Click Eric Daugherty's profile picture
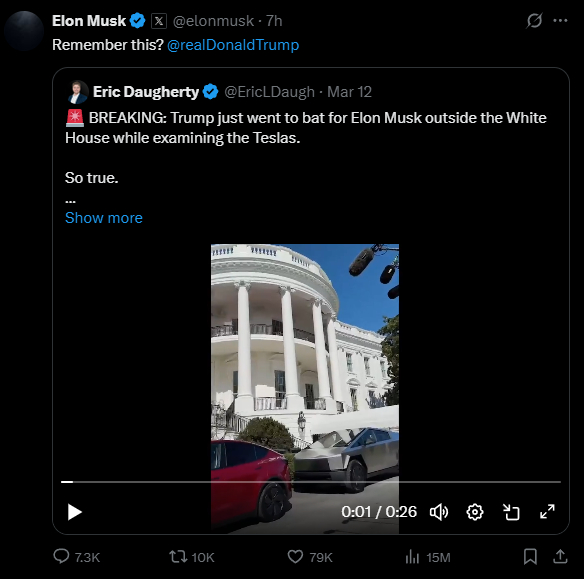The width and height of the screenshot is (584, 579). coord(78,92)
